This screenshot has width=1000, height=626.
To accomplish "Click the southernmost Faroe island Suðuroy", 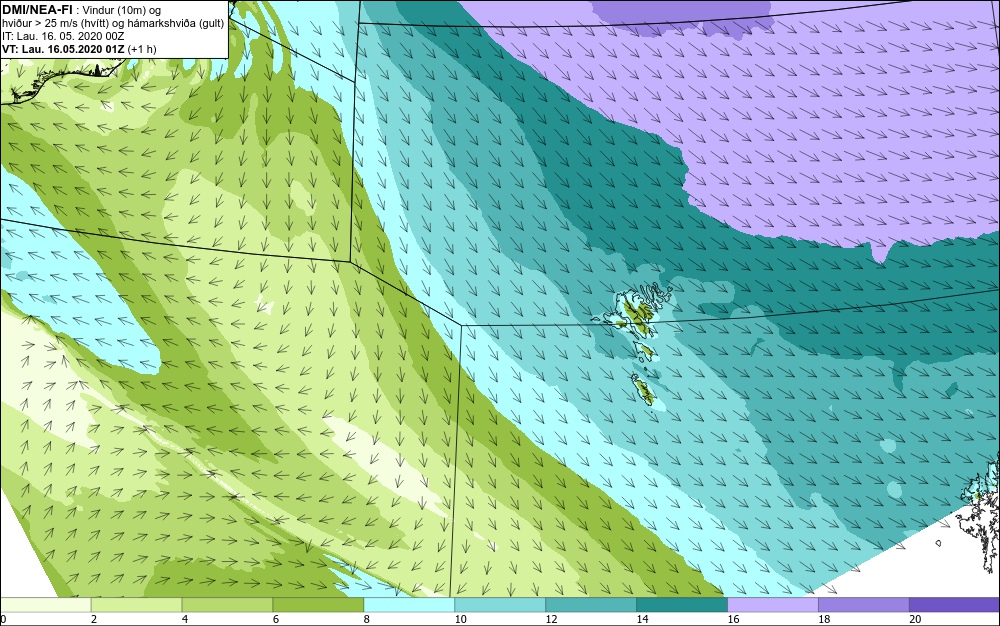I will pos(645,390).
